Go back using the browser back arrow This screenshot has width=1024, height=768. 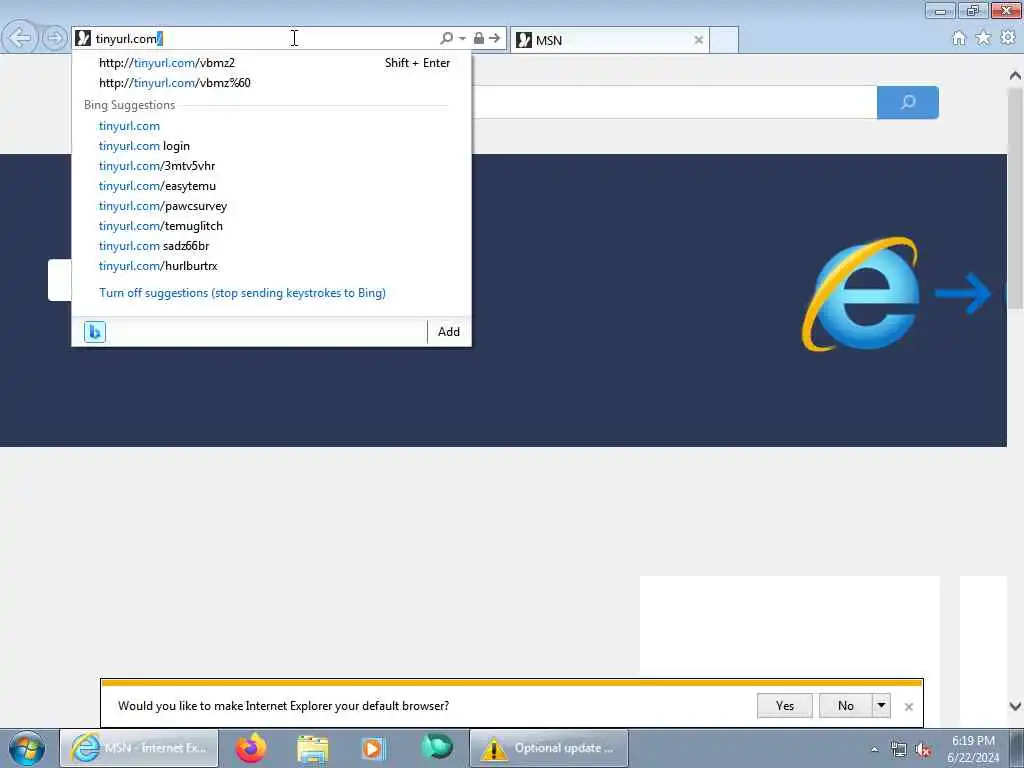point(20,38)
